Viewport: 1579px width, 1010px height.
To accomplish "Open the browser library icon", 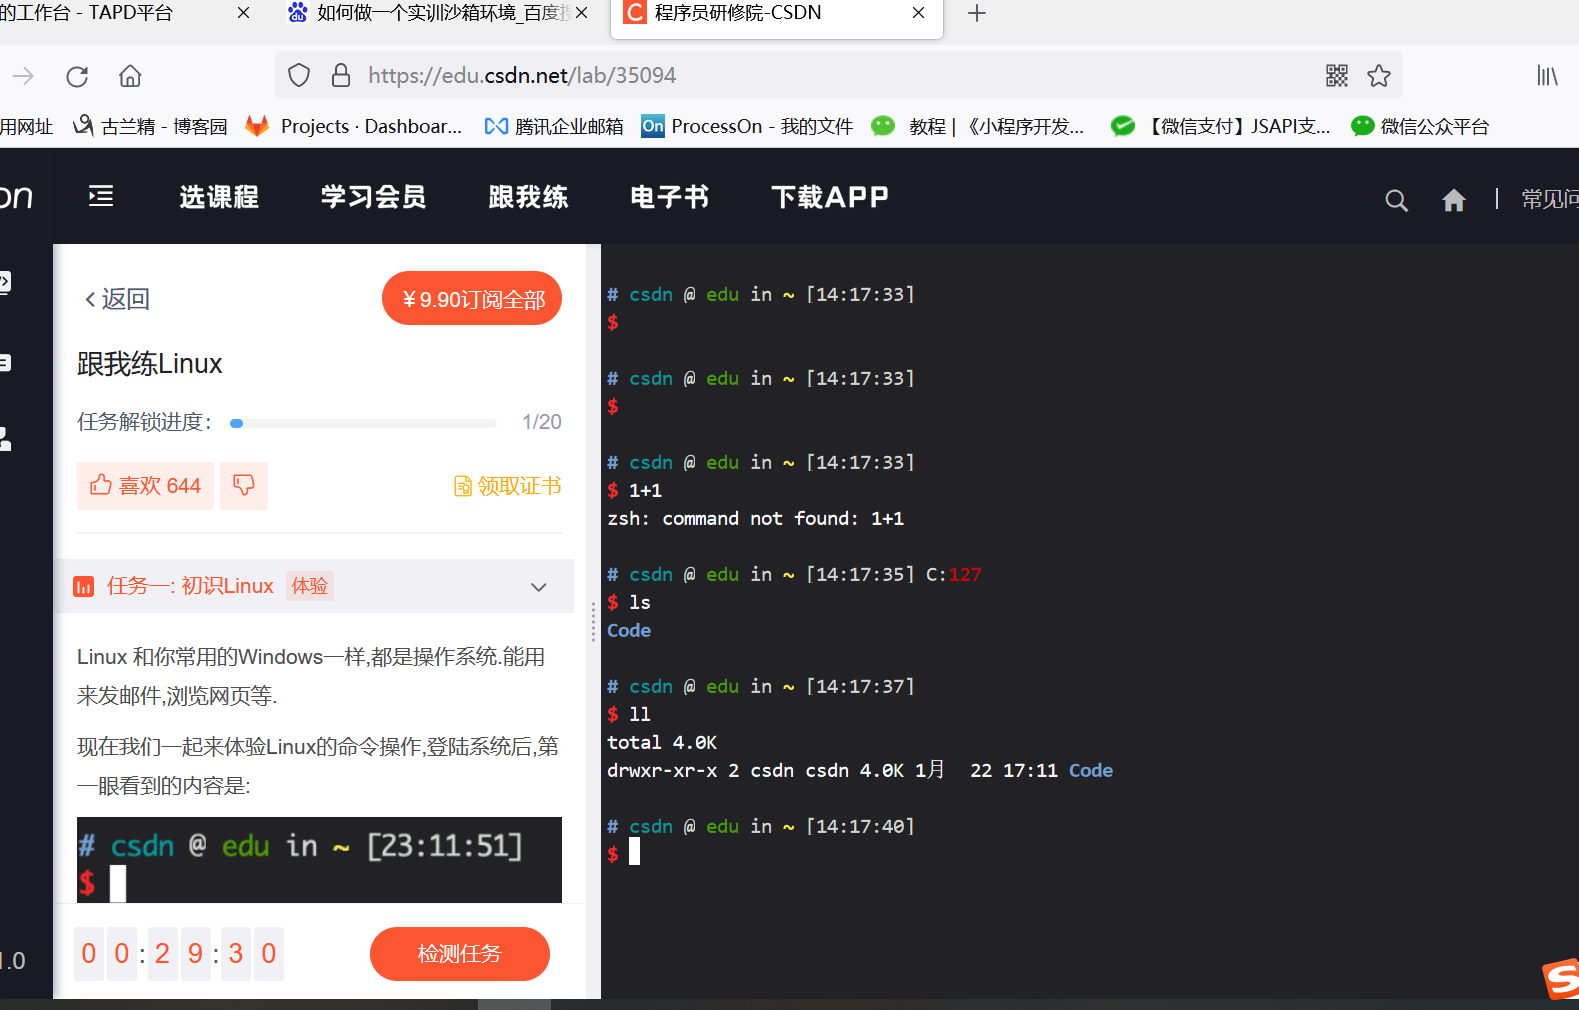I will coord(1547,75).
